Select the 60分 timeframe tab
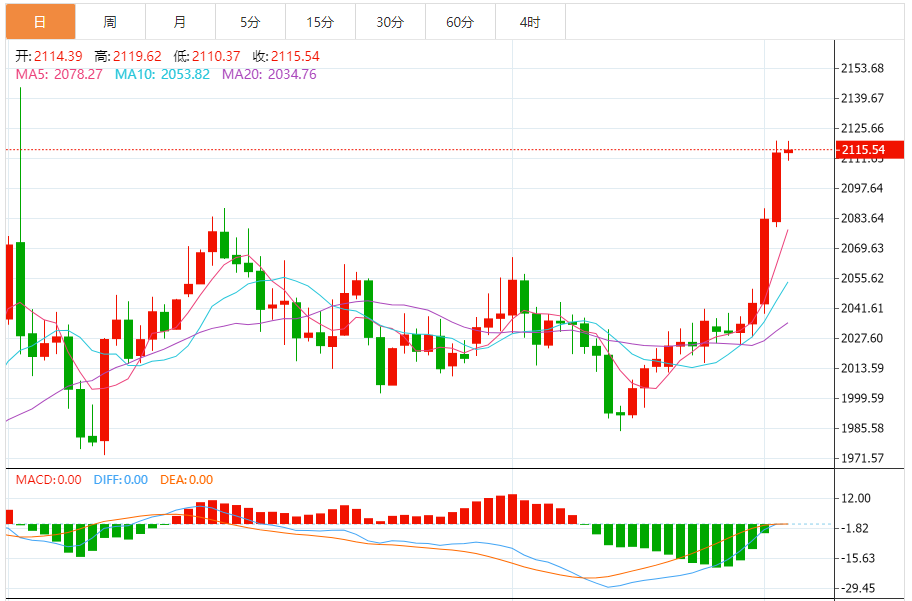Viewport: 912px width, 601px height. (x=460, y=22)
